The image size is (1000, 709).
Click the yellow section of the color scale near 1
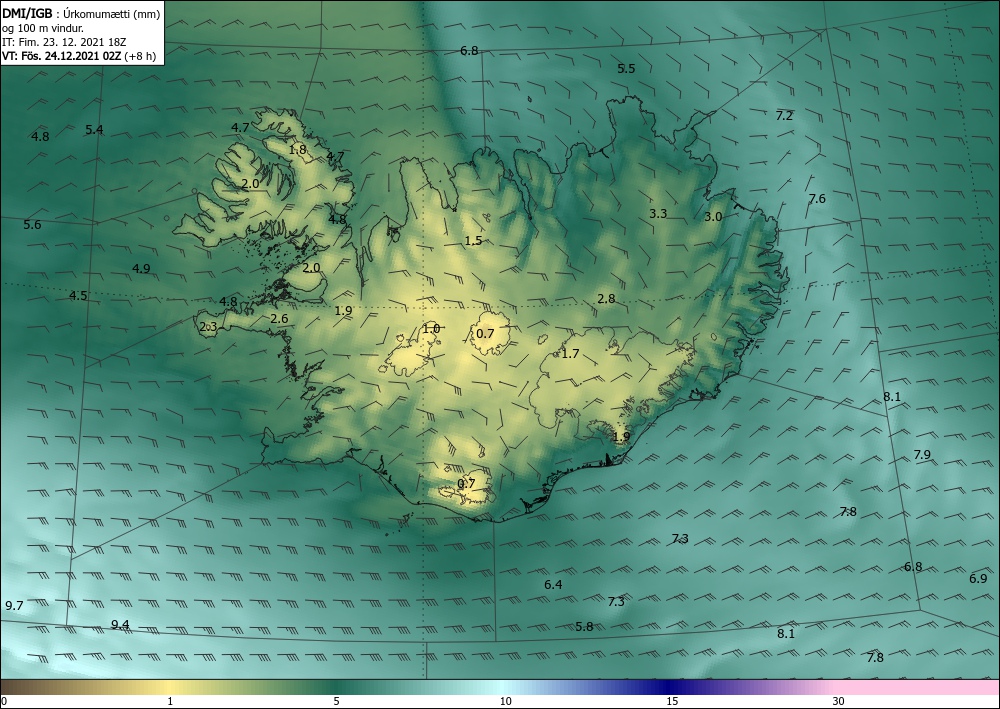point(169,687)
